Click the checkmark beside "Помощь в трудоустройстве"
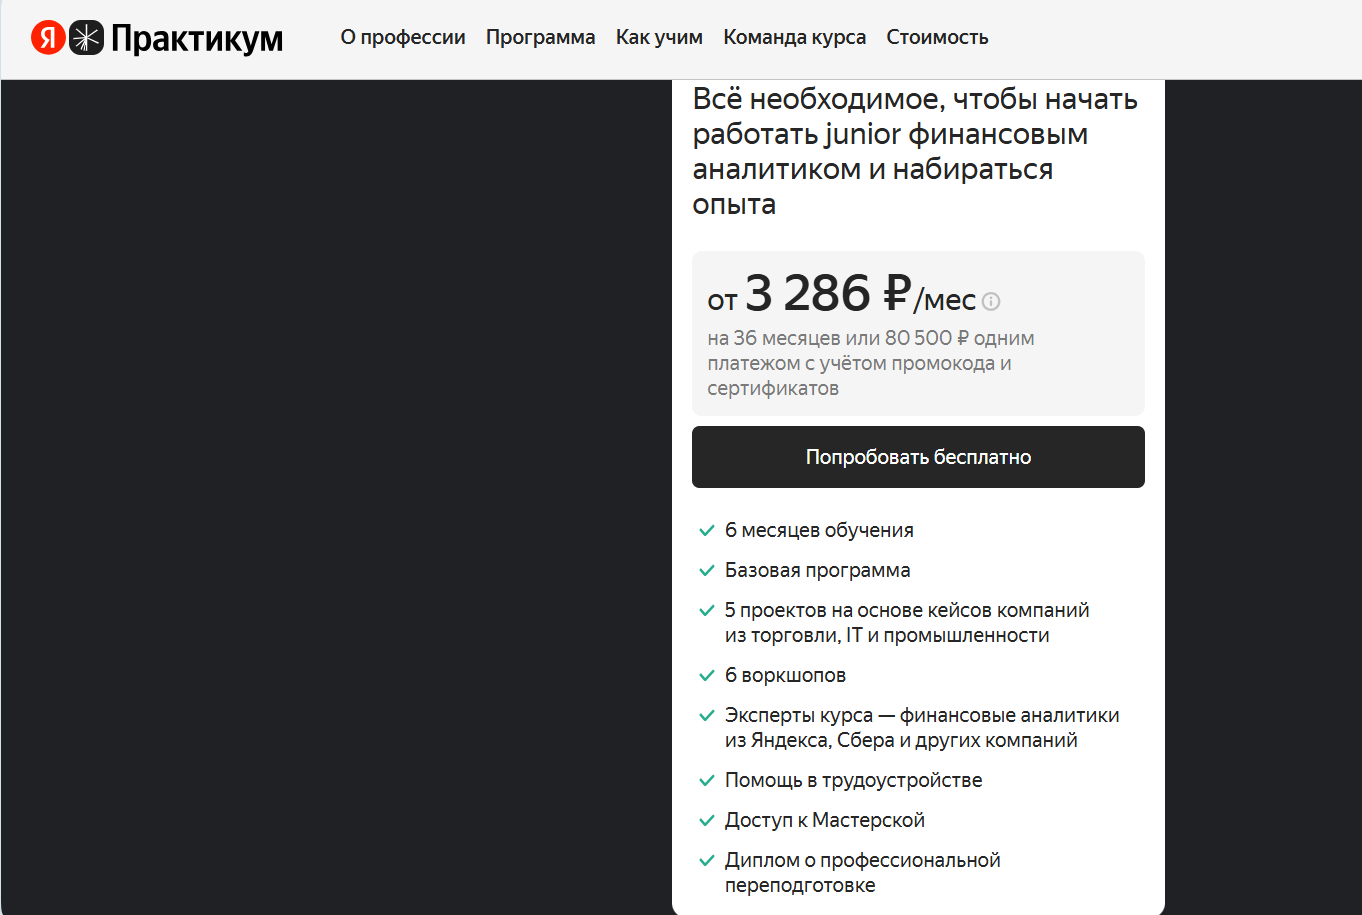Viewport: 1362px width, 915px height. (x=707, y=781)
